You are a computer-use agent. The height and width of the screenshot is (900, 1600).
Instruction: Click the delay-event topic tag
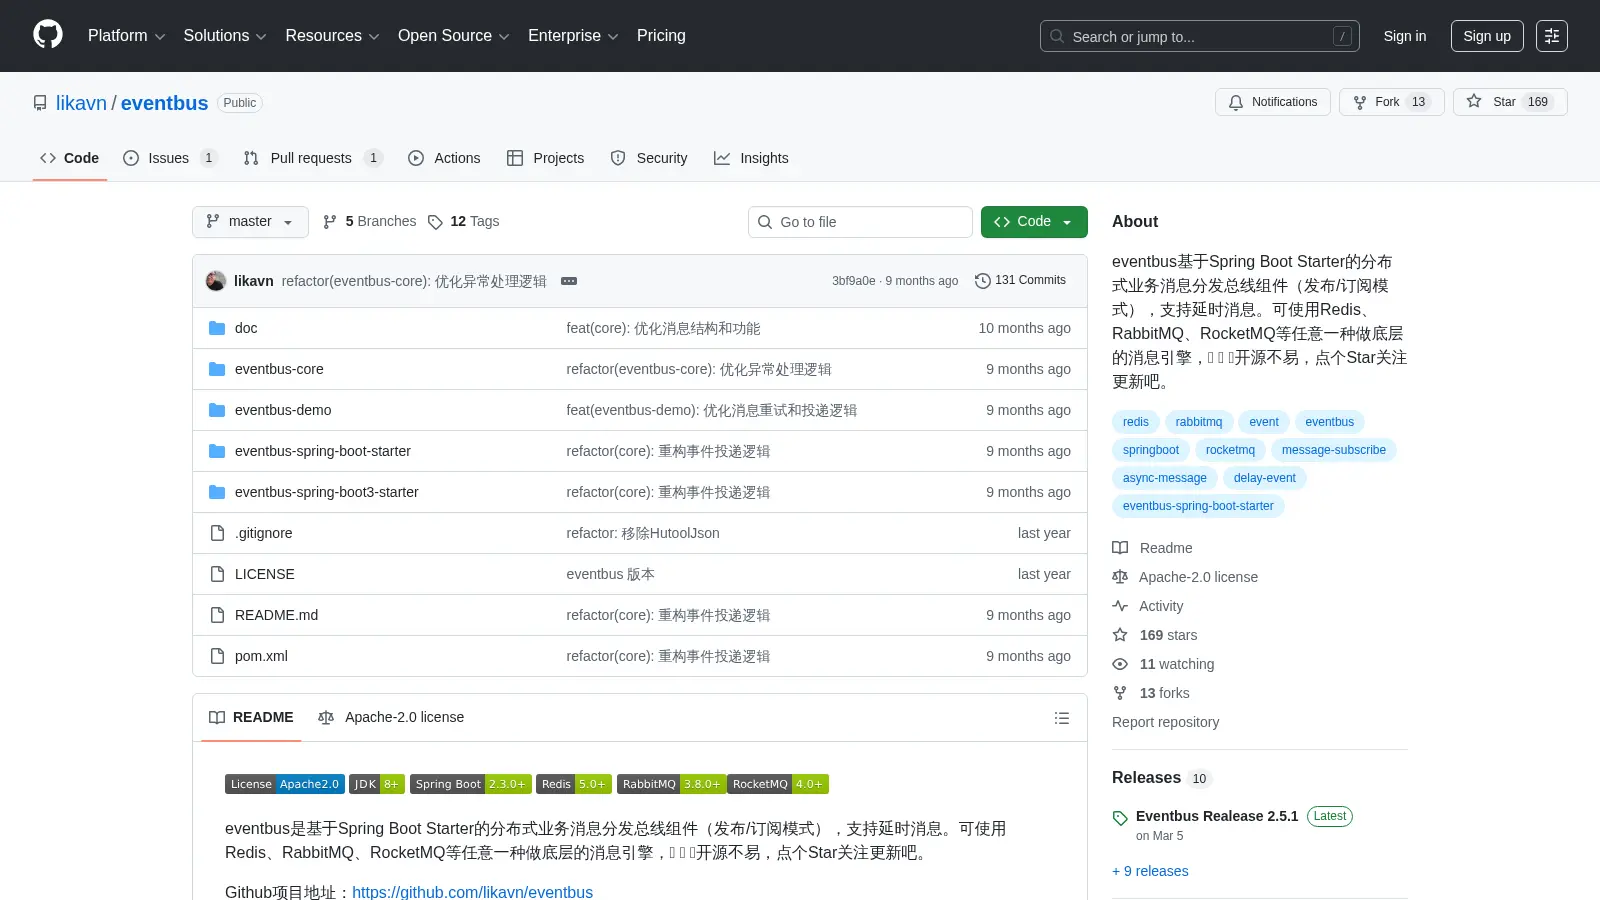pos(1265,478)
